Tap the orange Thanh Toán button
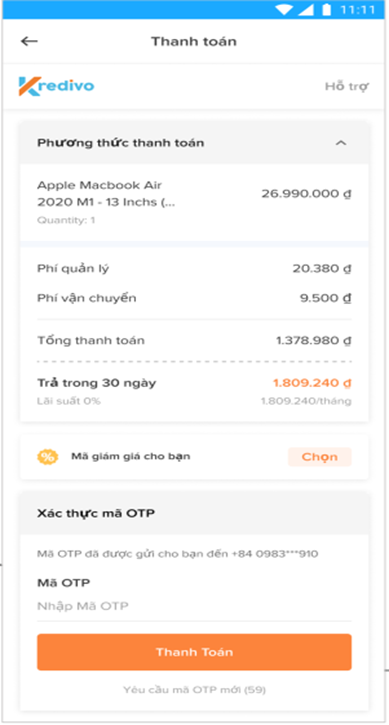The image size is (389, 725). 194,652
